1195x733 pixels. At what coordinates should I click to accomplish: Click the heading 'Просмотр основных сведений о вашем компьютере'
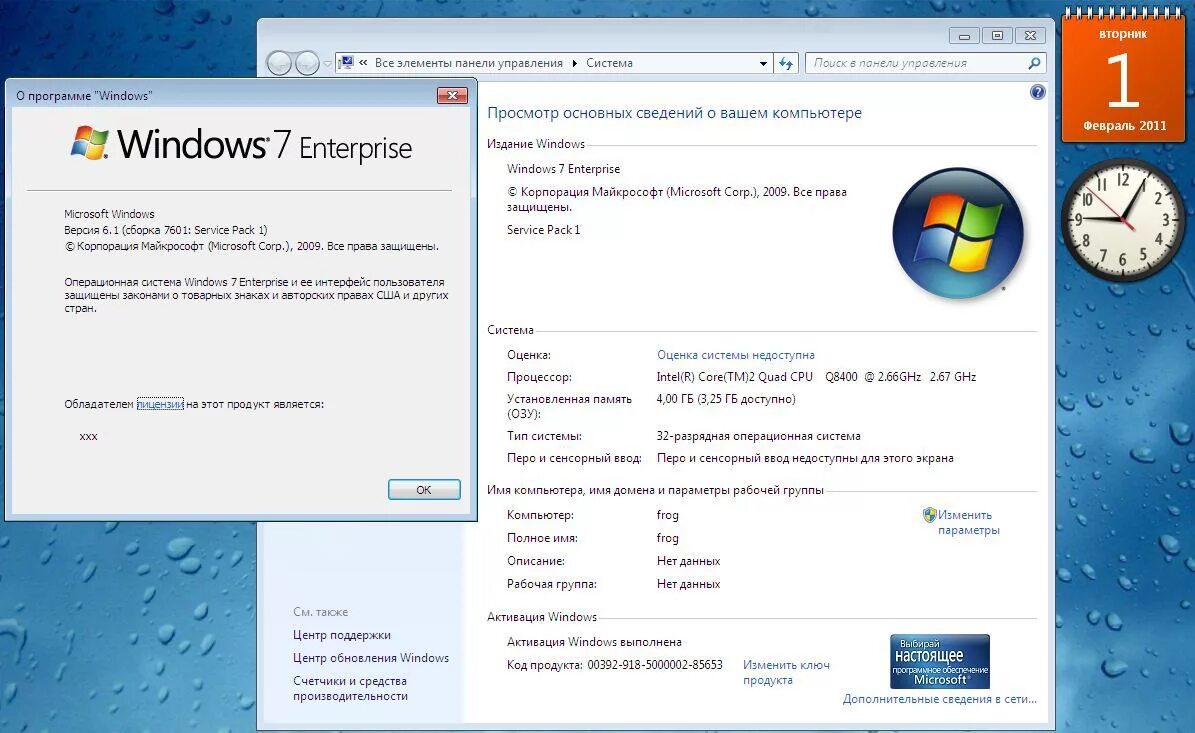pos(674,113)
